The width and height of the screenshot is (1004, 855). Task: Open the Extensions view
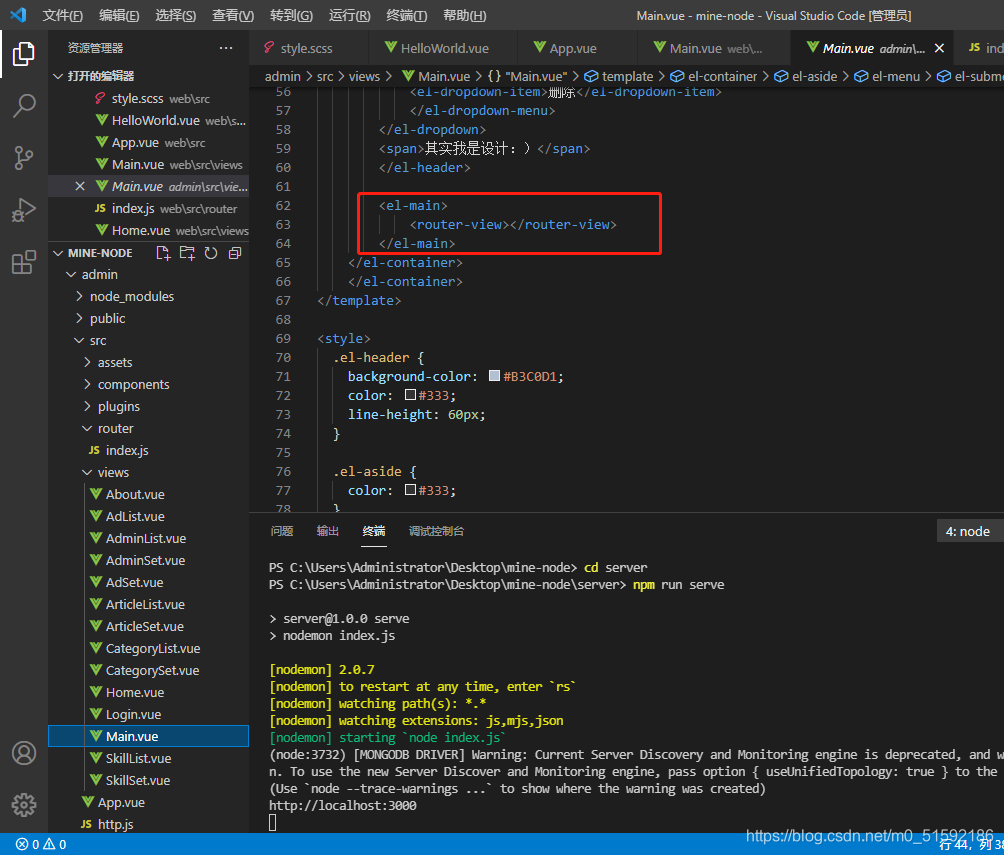[24, 263]
